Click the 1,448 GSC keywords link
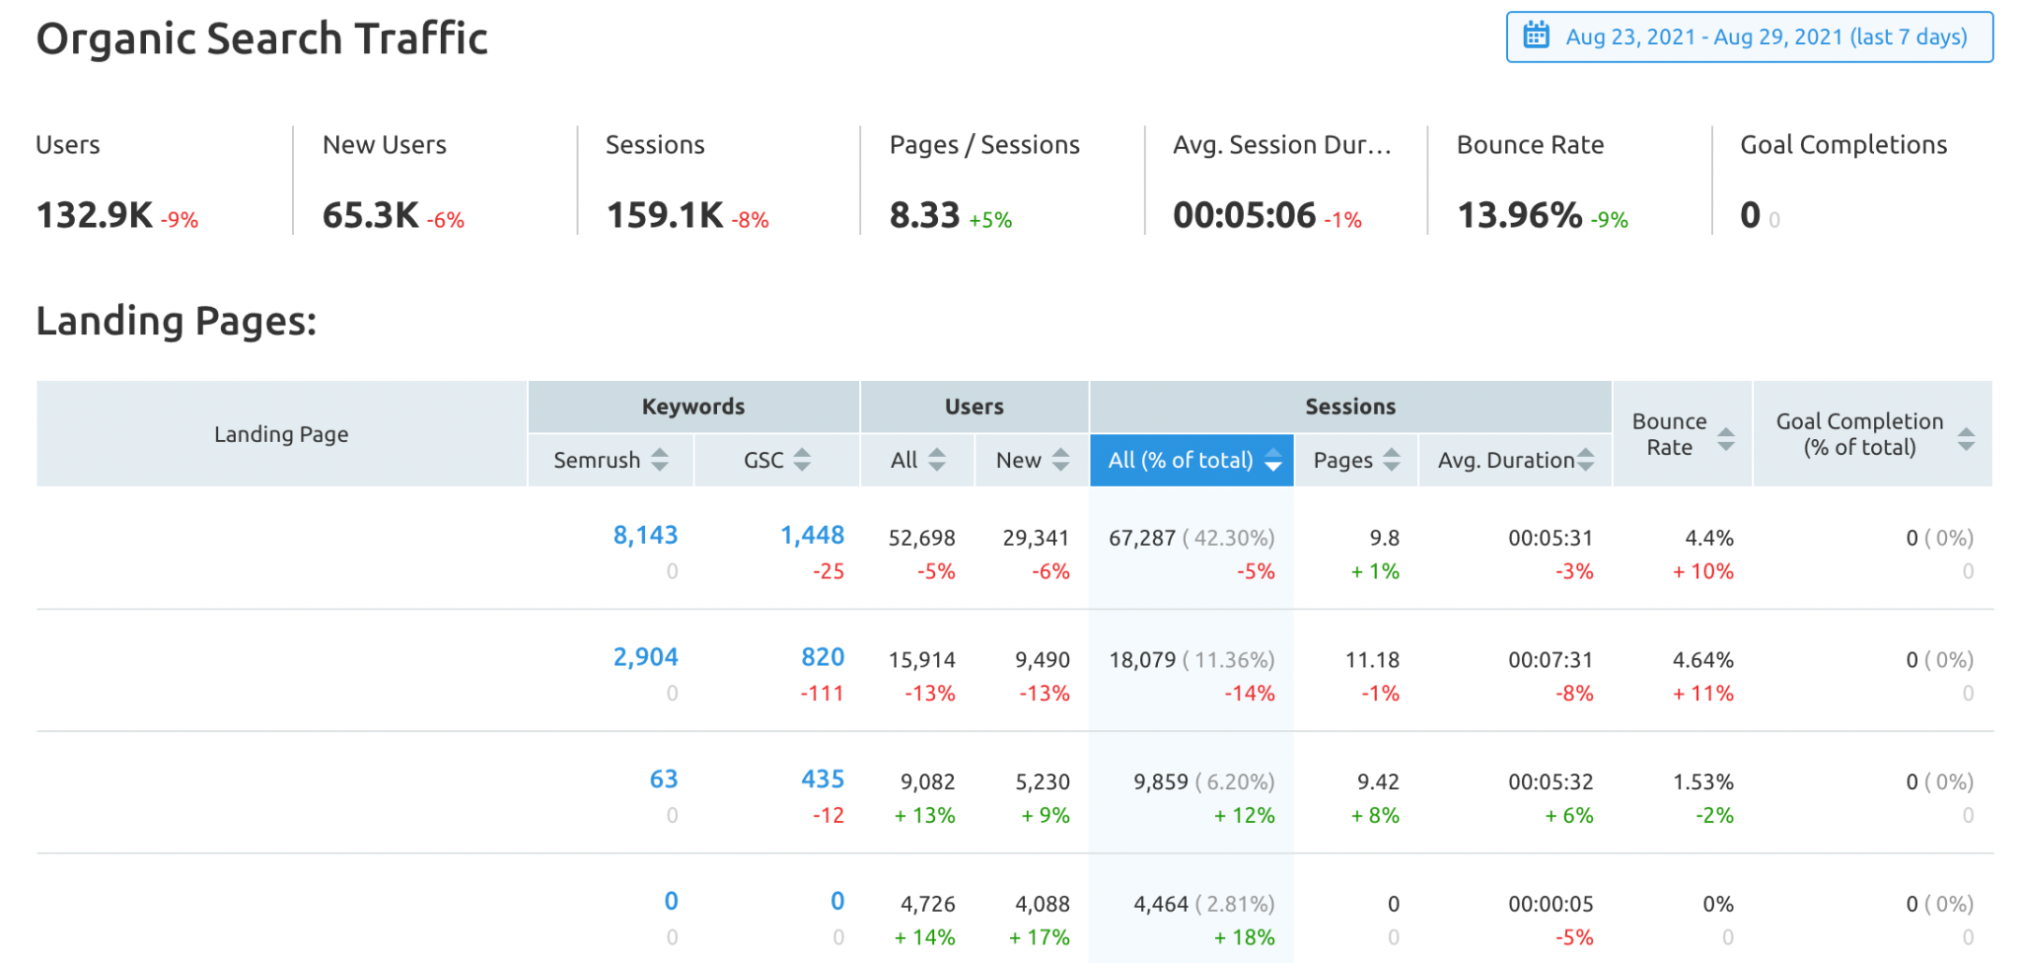This screenshot has height=963, width=2020. [x=812, y=535]
